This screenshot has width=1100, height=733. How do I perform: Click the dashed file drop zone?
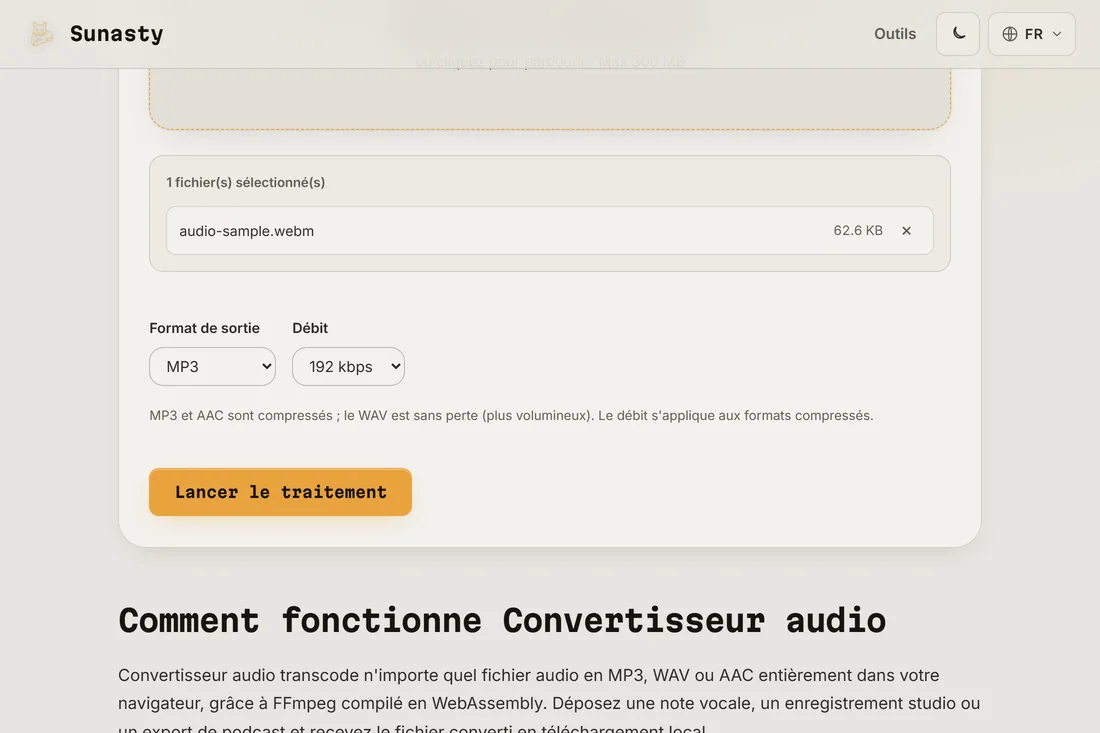tap(549, 98)
